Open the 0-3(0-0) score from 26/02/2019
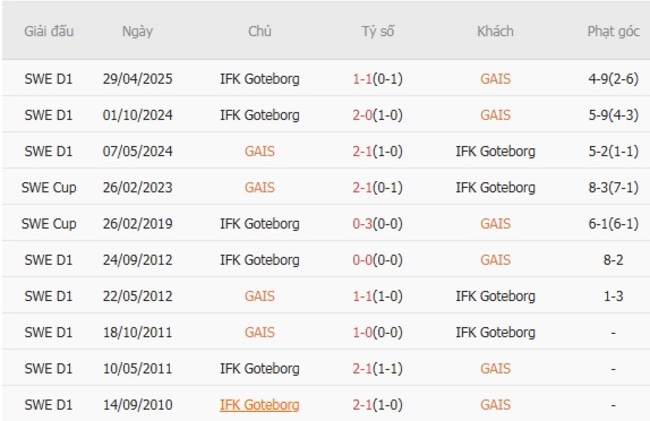This screenshot has width=650, height=421. click(378, 224)
